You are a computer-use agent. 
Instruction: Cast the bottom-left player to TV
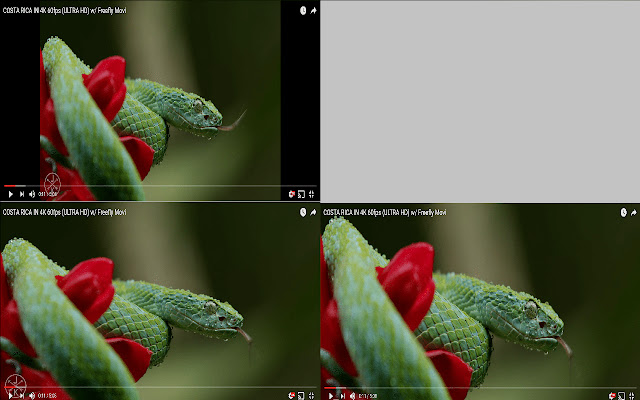coord(301,396)
